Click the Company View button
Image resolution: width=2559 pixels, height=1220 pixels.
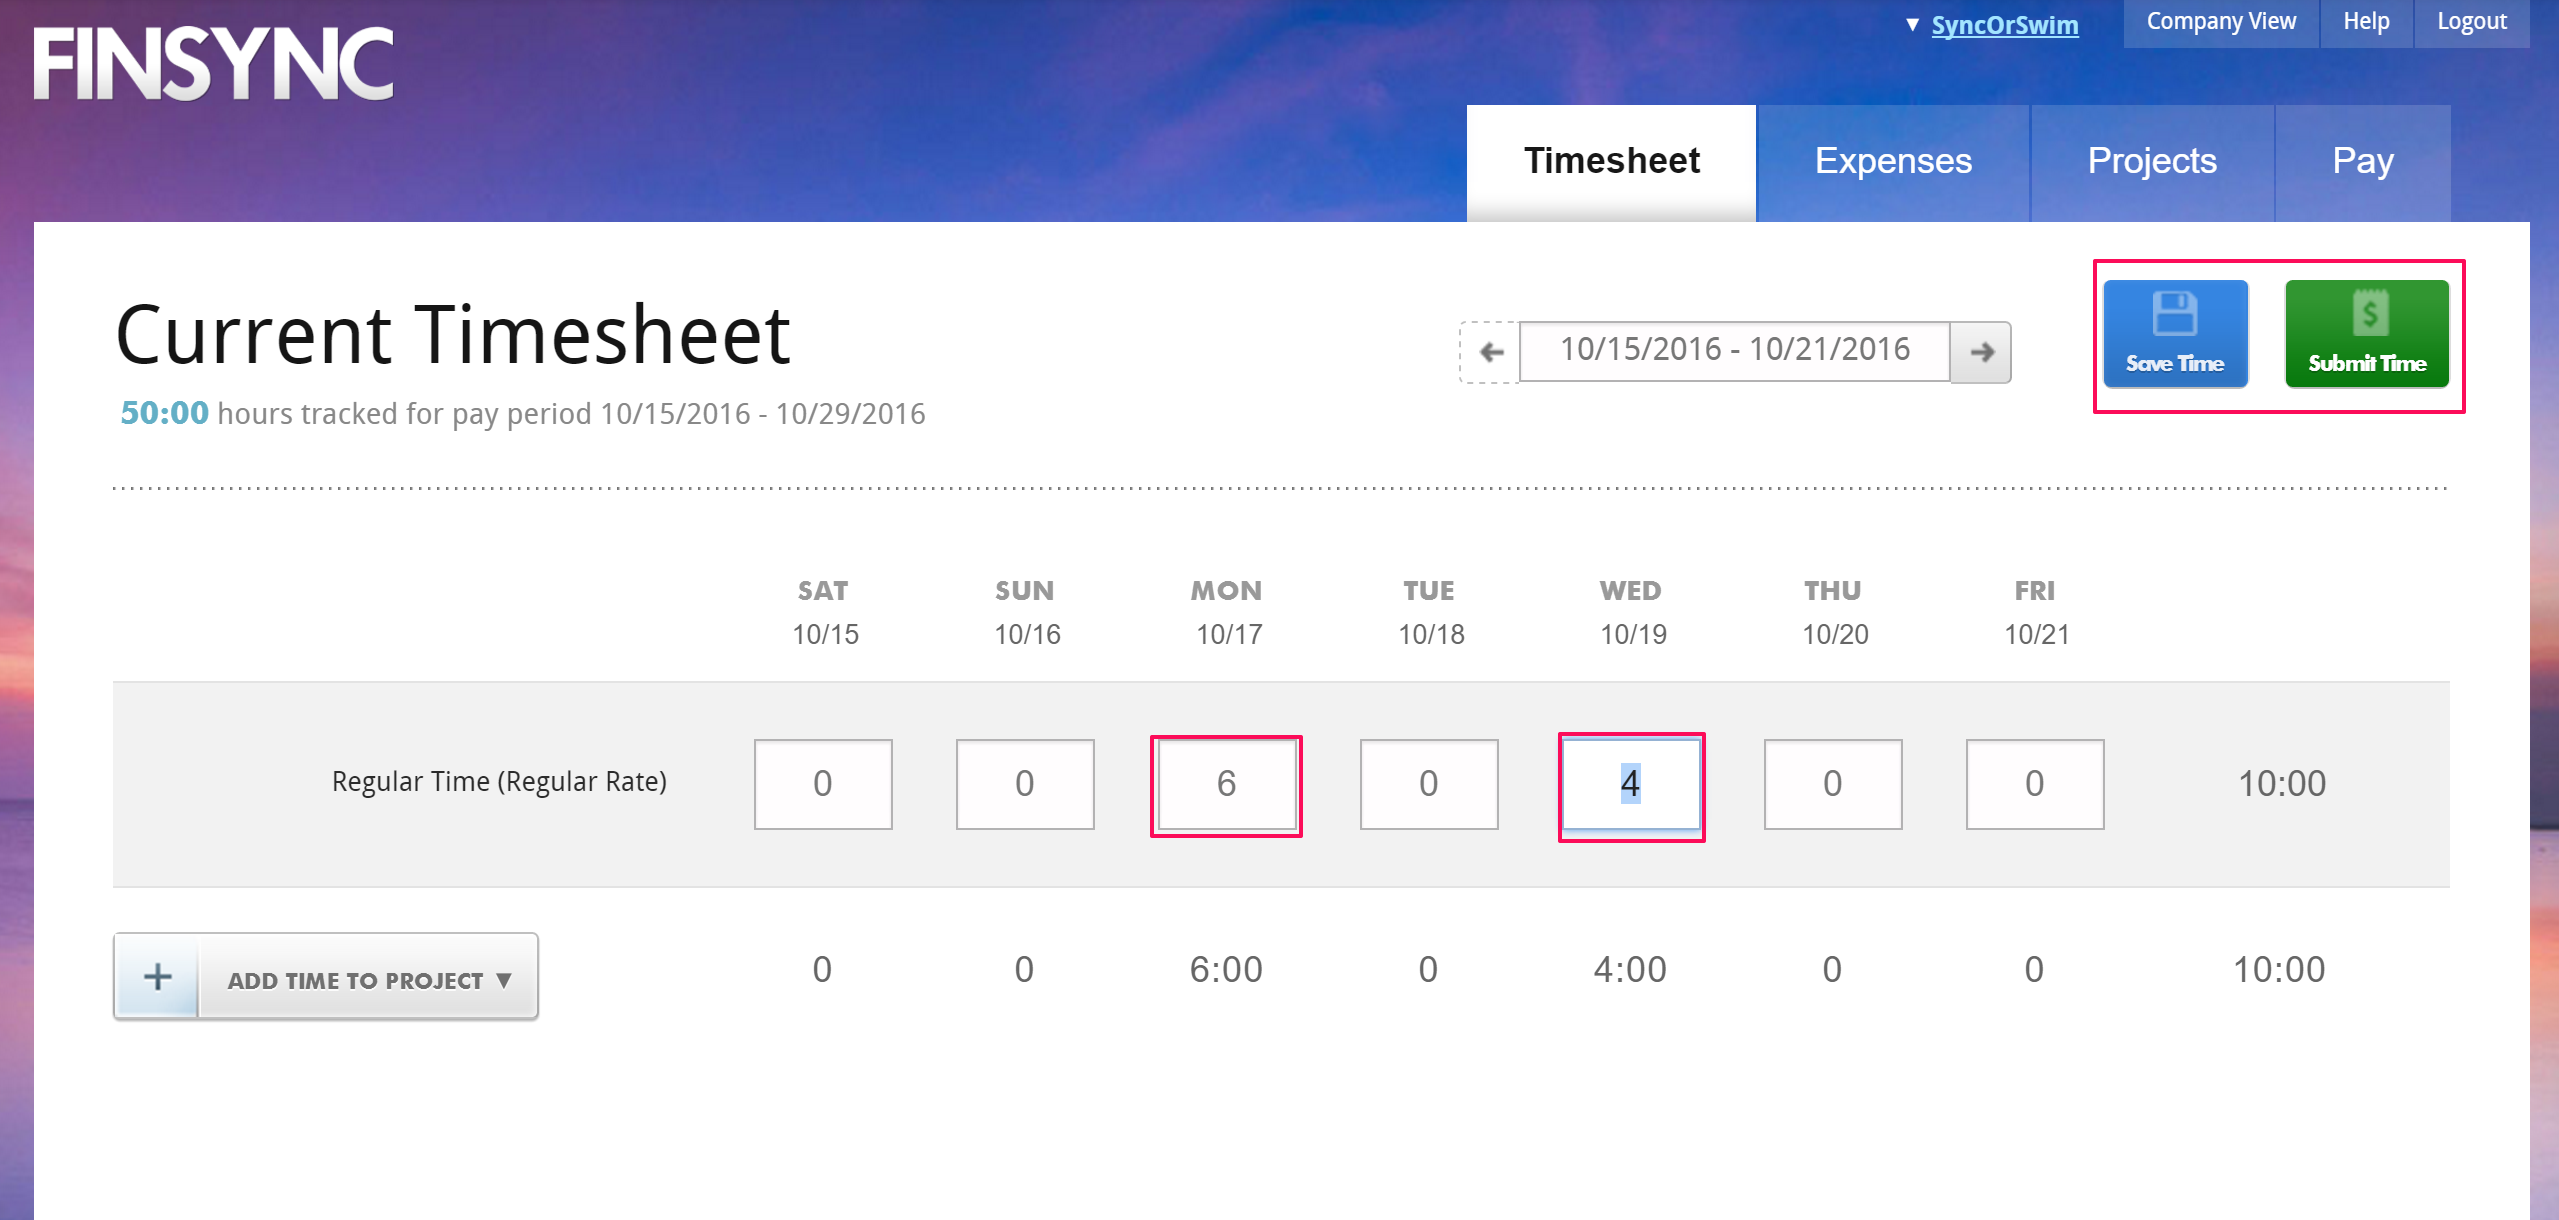(2221, 22)
